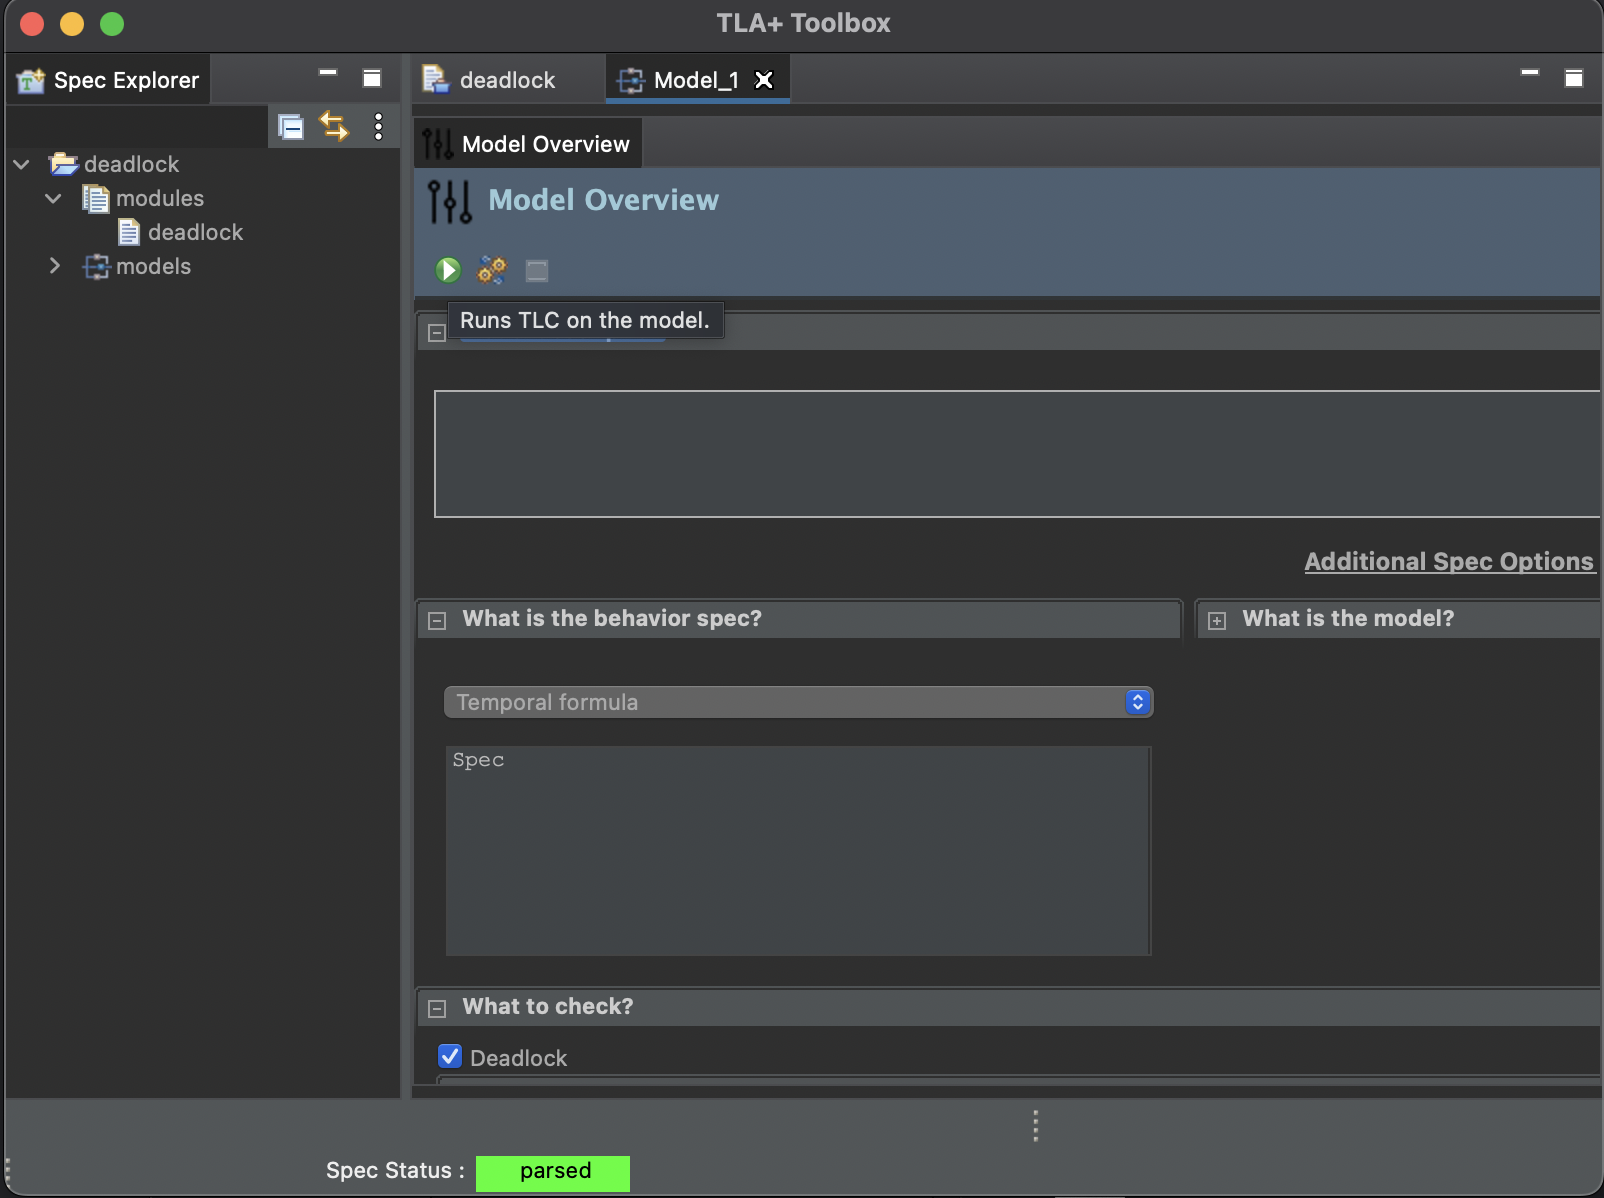Viewport: 1604px width, 1198px height.
Task: Click into the Spec temporal formula field
Action: point(798,850)
